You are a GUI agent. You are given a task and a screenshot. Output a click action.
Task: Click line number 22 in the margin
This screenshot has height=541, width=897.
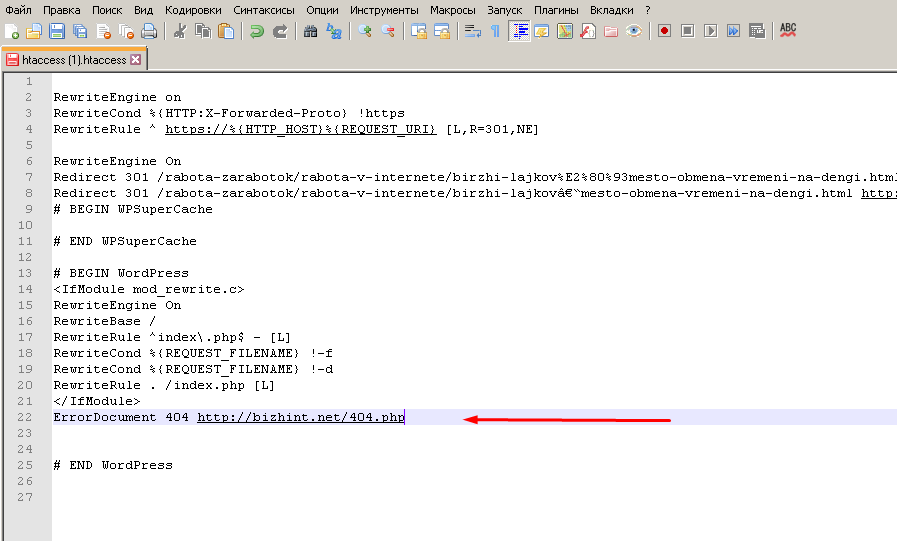tap(25, 417)
